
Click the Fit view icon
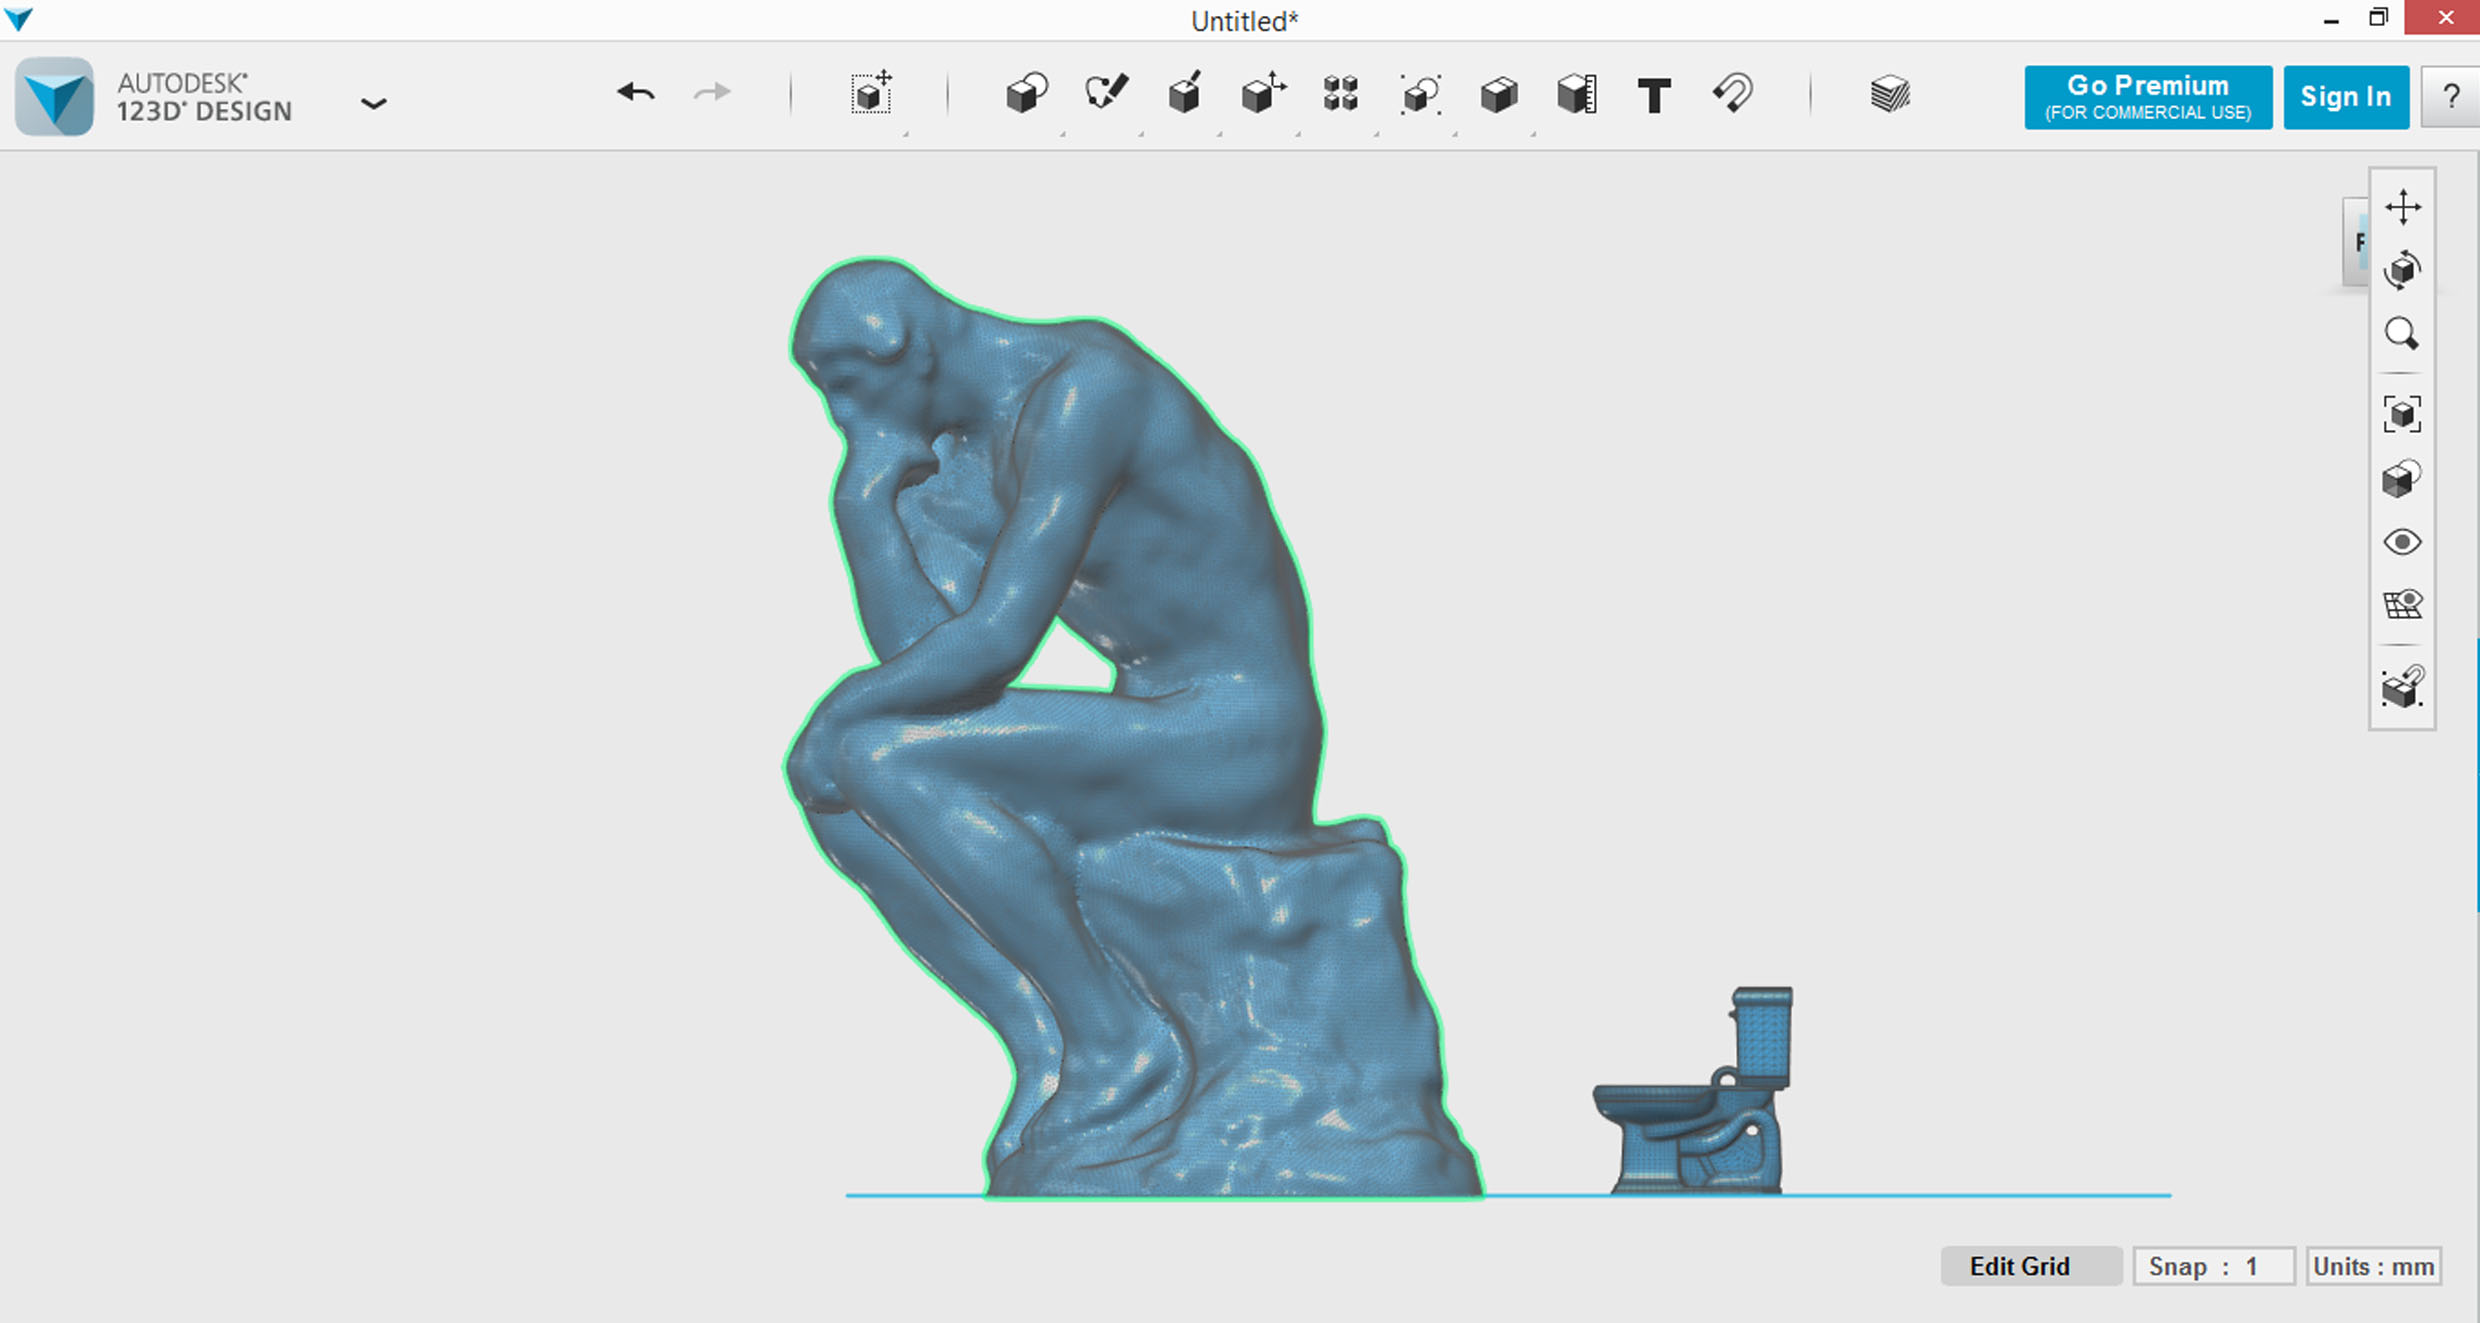coord(2402,414)
